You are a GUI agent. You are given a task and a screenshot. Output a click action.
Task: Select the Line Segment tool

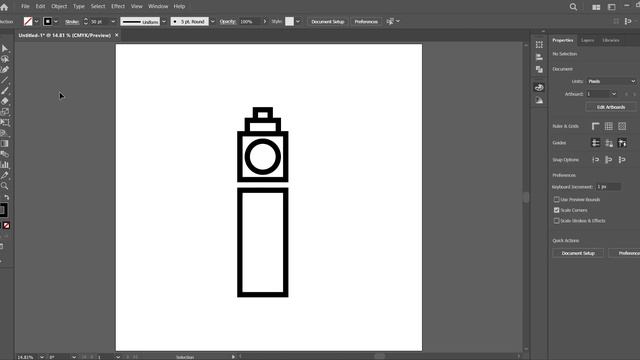[x=5, y=80]
